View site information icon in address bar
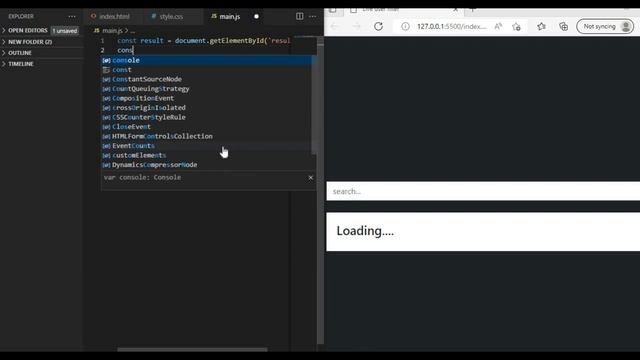 405,27
